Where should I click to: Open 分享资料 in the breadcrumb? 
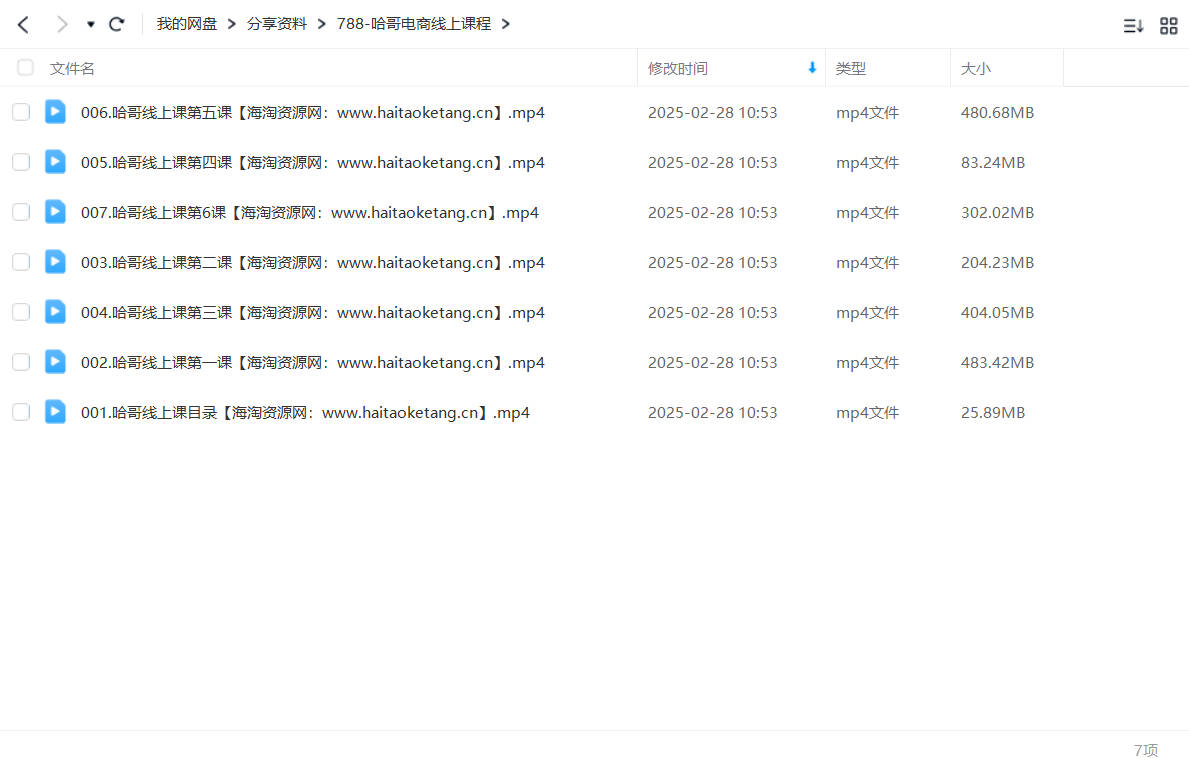point(277,24)
